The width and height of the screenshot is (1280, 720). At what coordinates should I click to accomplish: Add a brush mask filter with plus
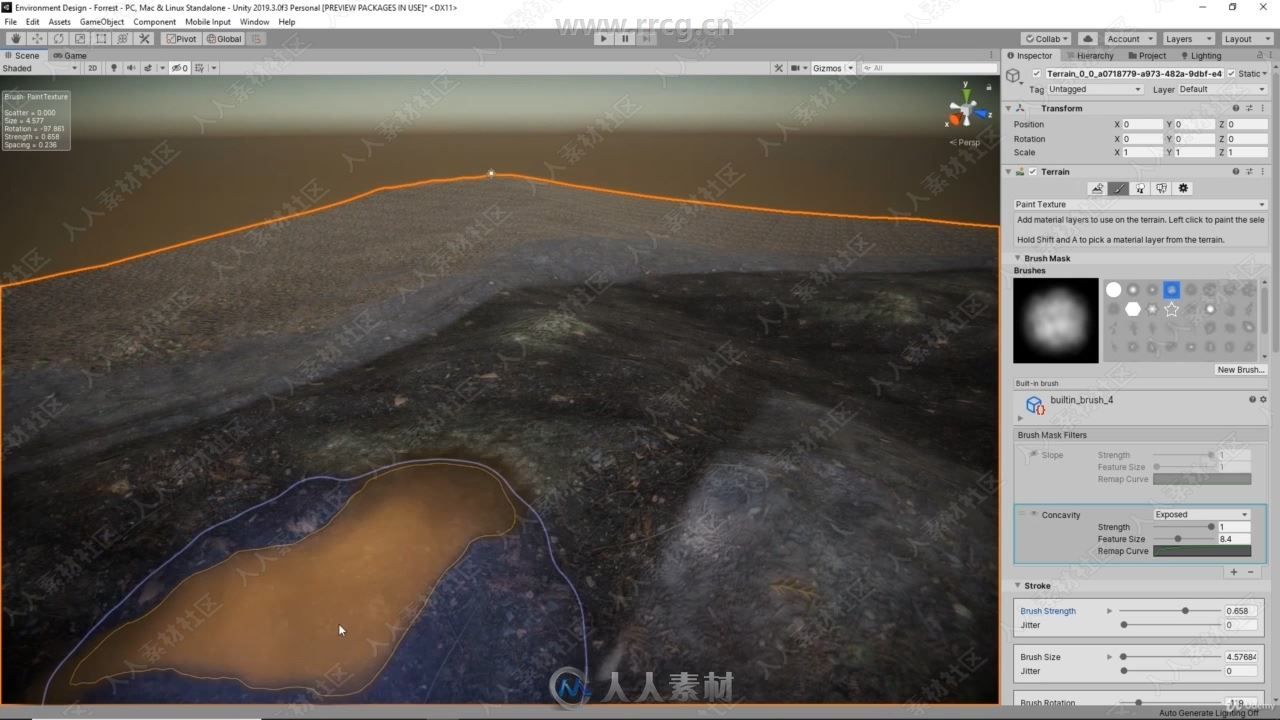click(1234, 572)
